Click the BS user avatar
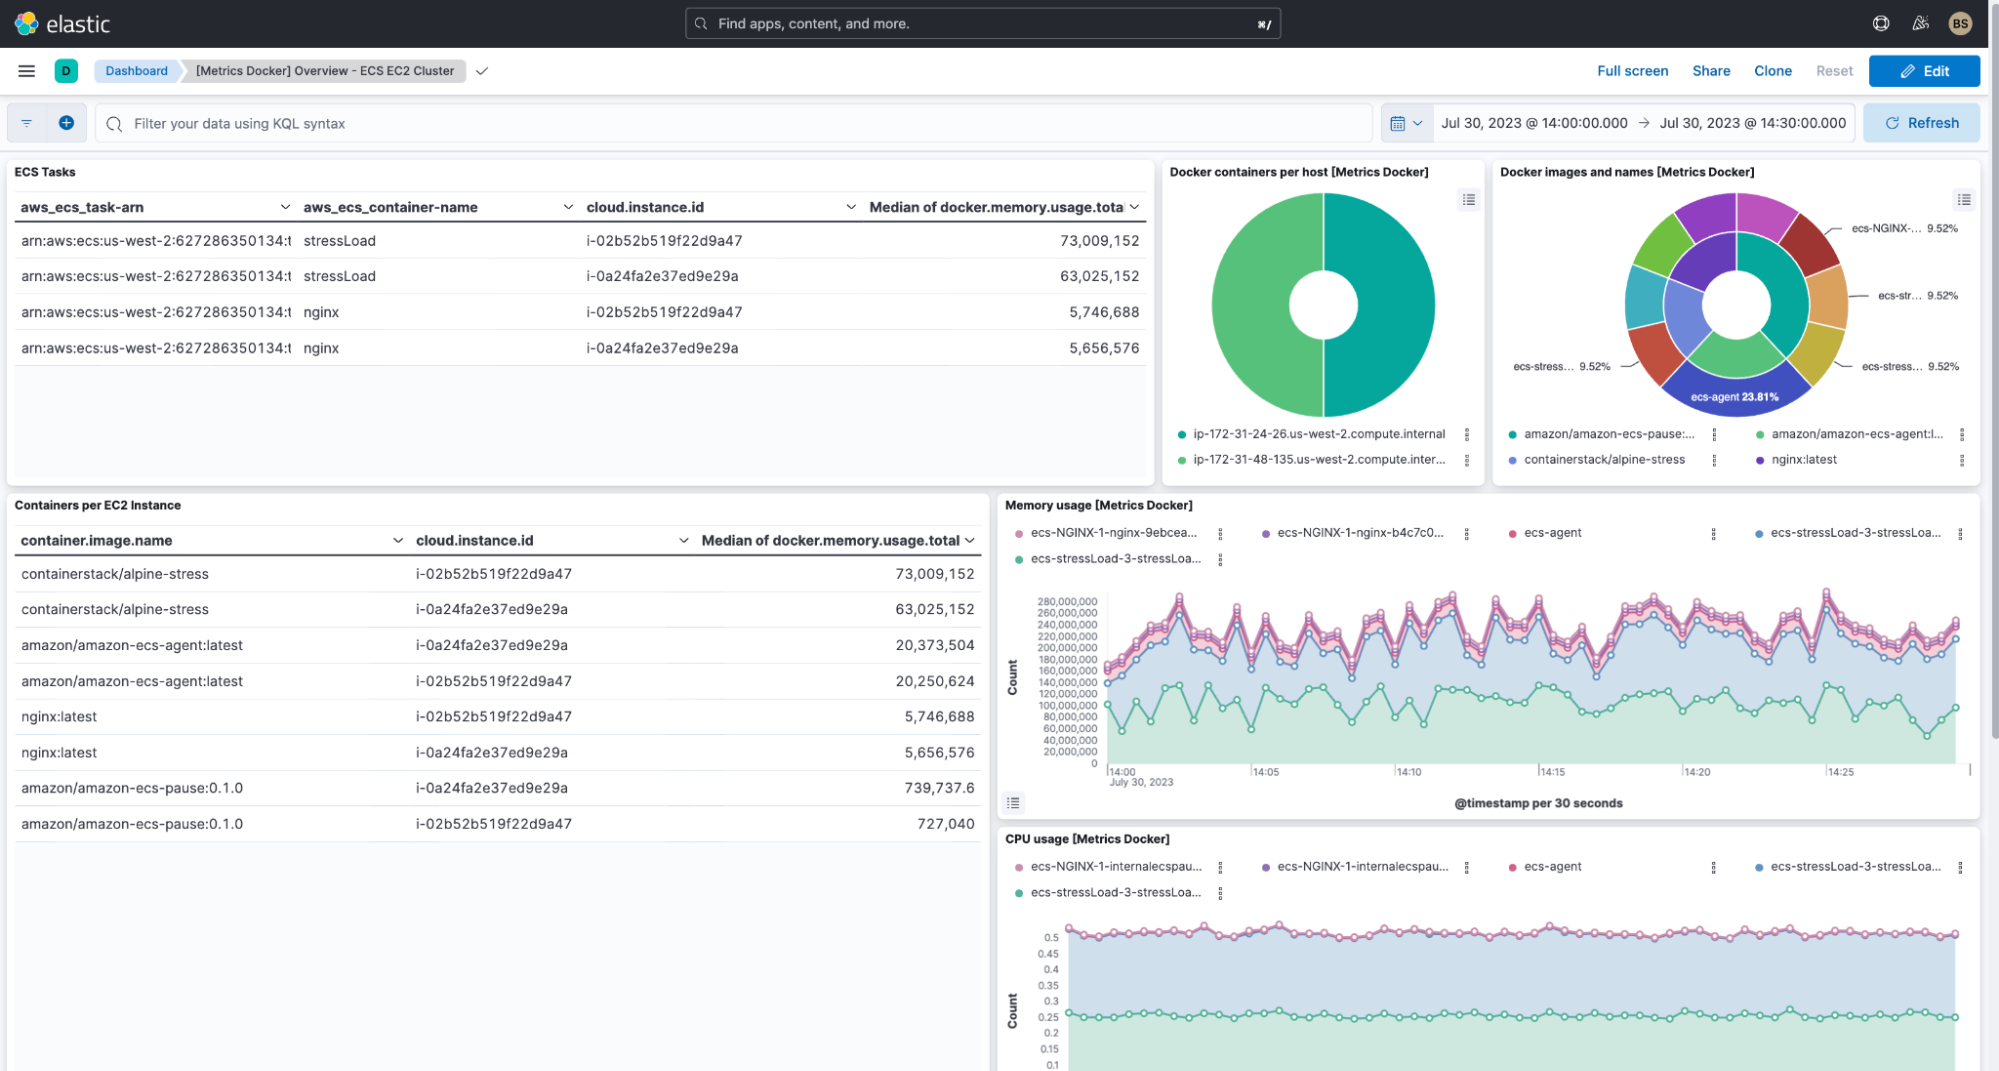The image size is (1999, 1071). point(1960,24)
